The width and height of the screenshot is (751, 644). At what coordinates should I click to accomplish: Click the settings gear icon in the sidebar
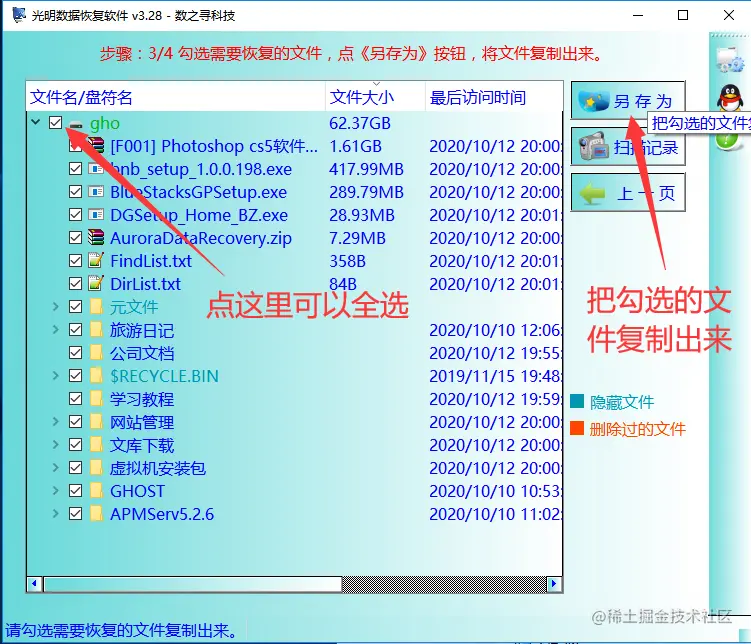[730, 59]
